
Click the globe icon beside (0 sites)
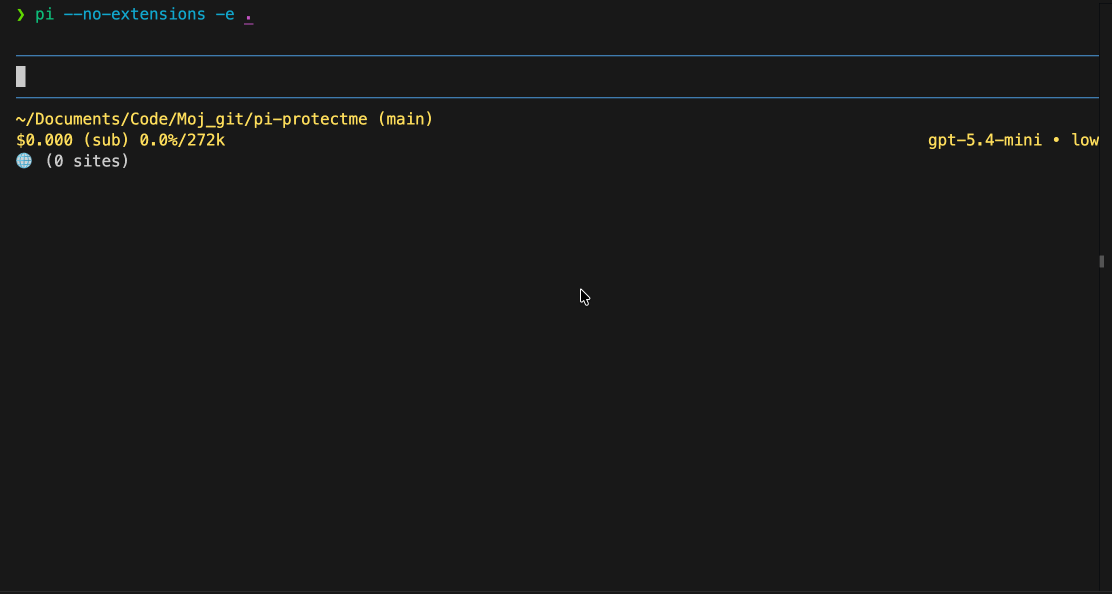click(x=24, y=161)
